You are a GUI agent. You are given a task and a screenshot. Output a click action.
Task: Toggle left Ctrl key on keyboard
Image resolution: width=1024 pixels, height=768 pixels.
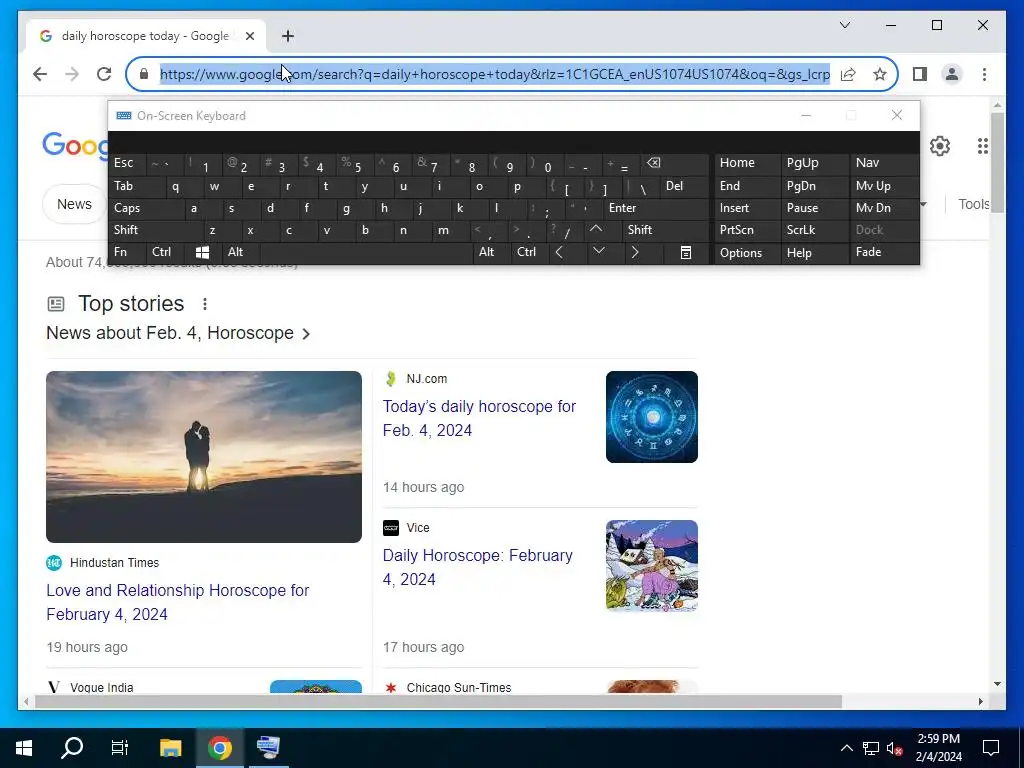pos(165,253)
